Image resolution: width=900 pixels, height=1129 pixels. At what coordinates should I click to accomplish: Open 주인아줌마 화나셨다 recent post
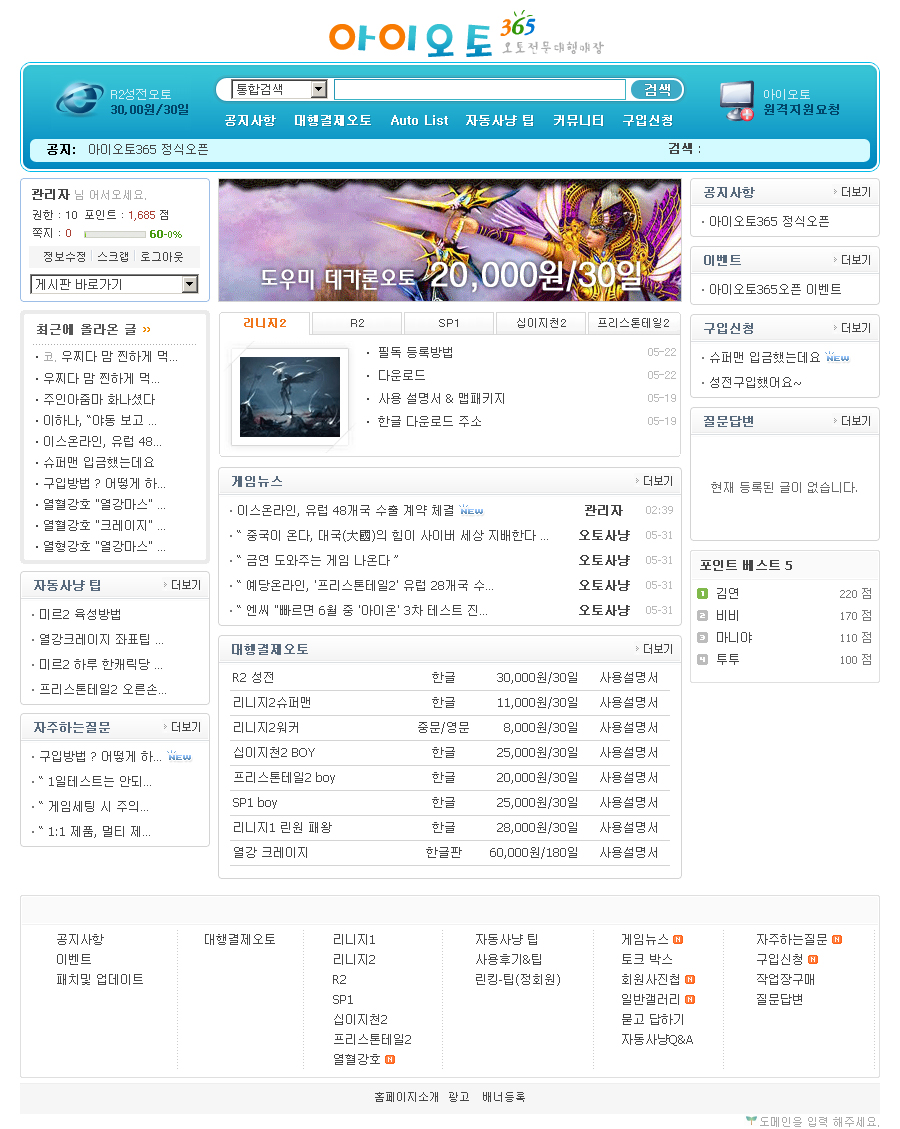point(99,399)
